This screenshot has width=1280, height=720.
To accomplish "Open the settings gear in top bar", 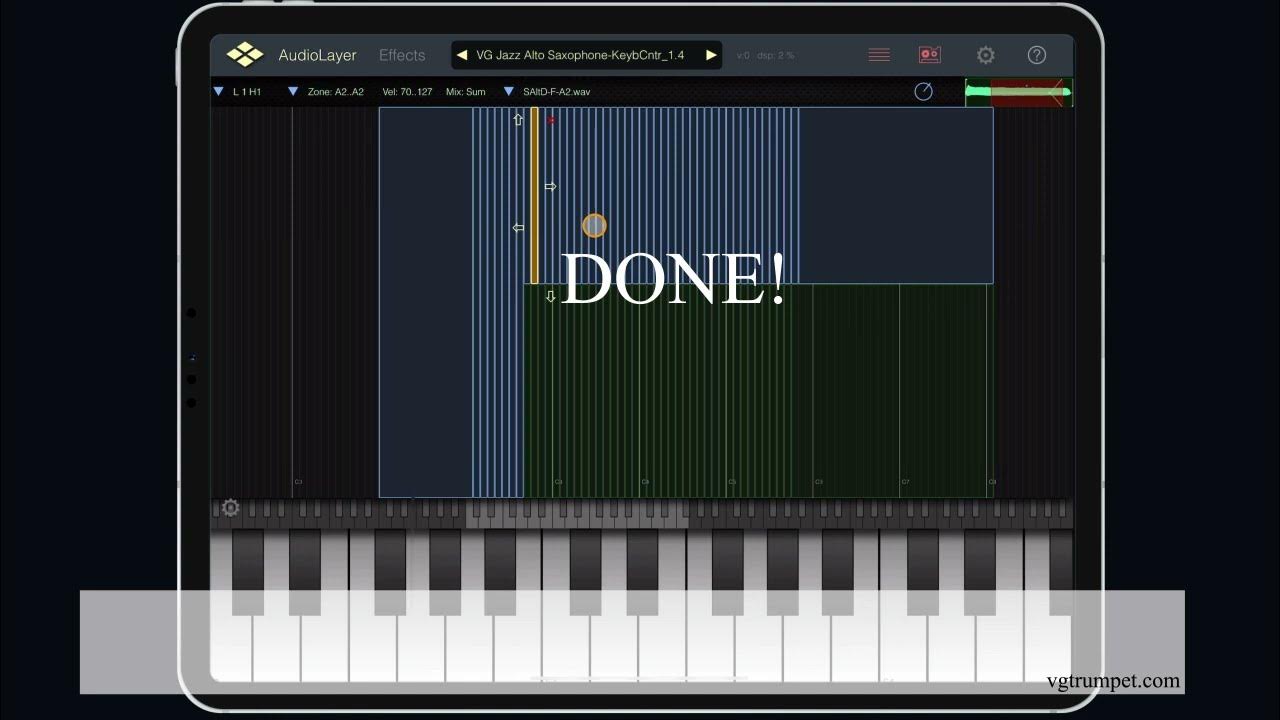I will pyautogui.click(x=986, y=55).
